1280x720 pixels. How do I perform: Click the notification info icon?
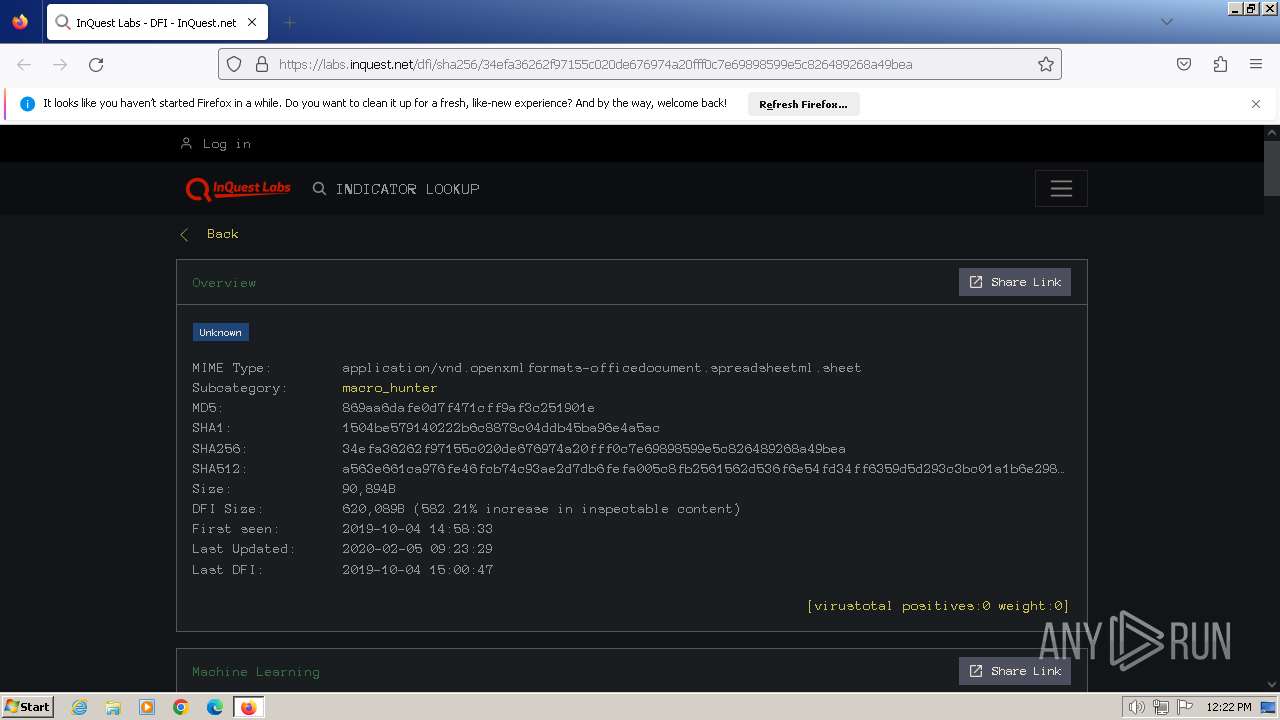tap(27, 104)
